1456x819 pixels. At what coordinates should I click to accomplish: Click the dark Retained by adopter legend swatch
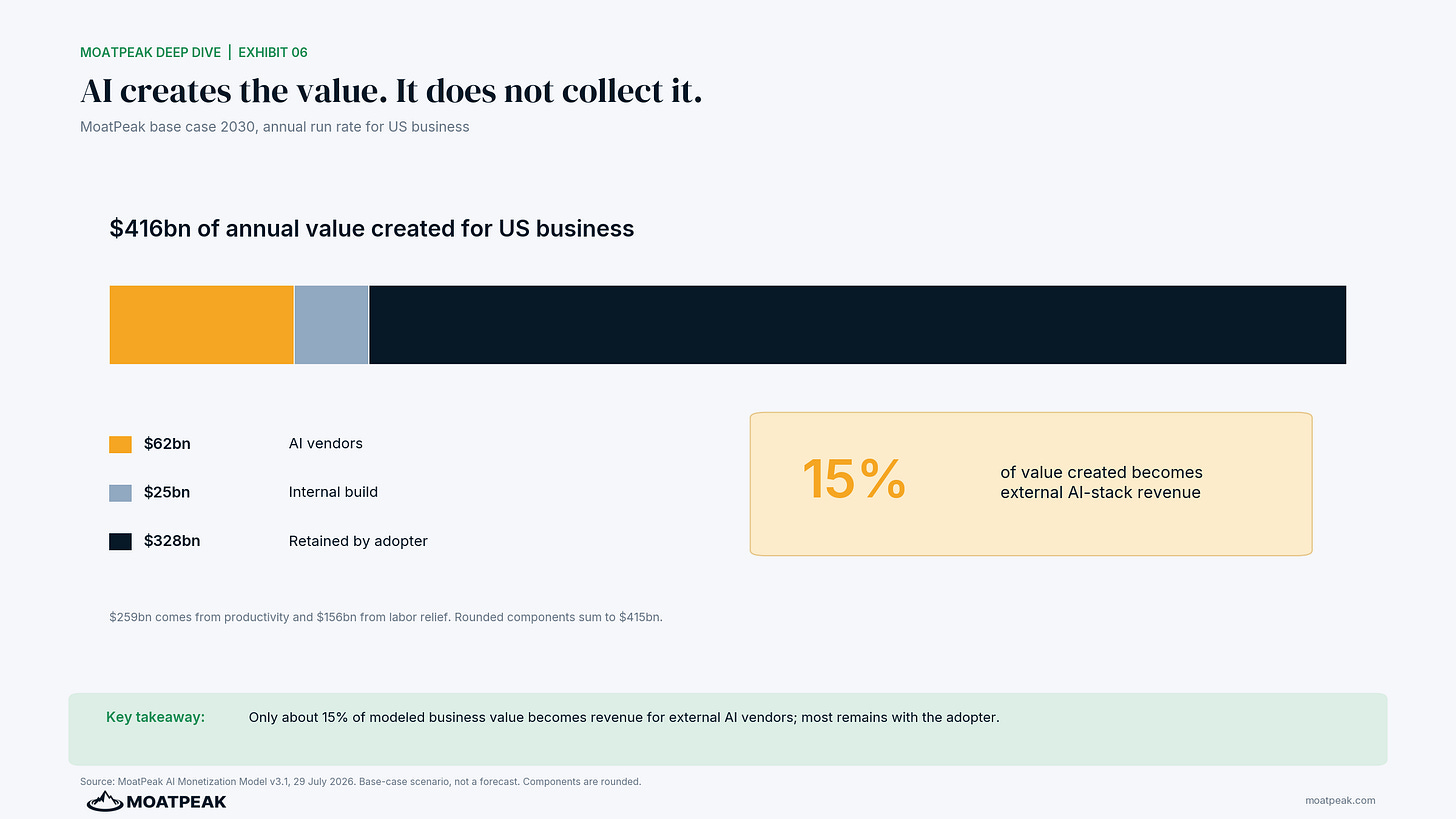click(x=120, y=541)
